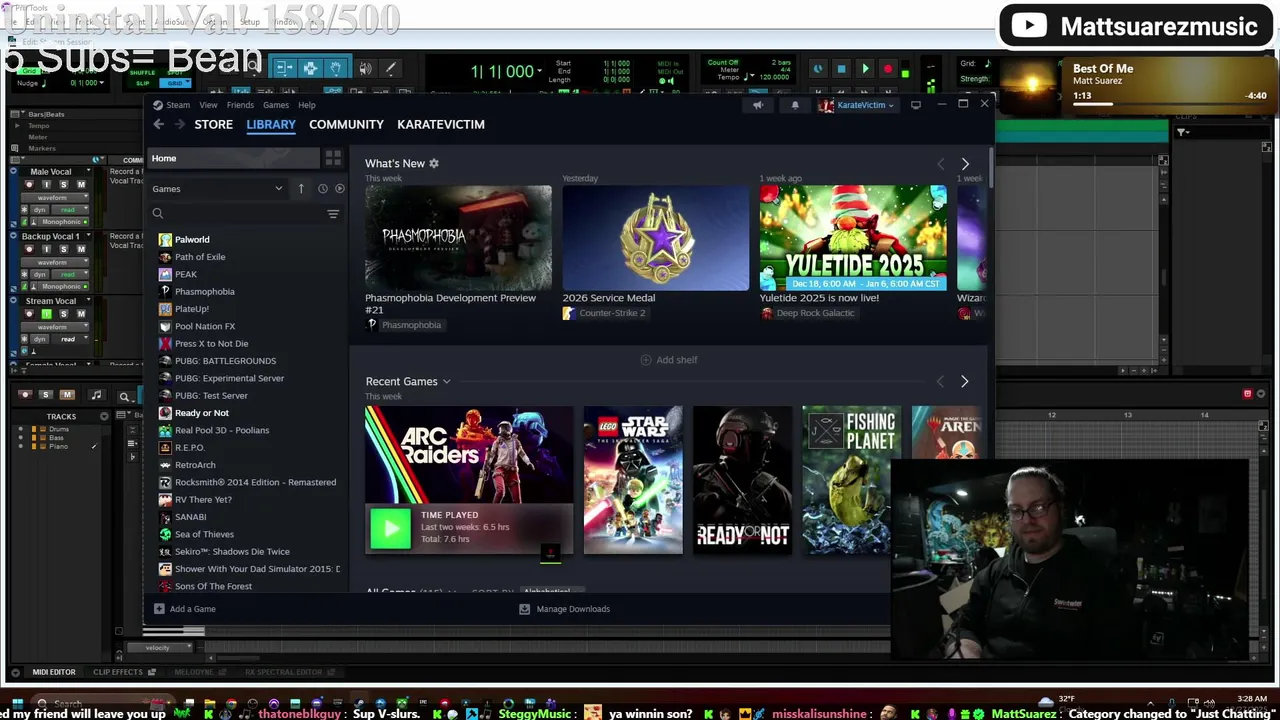Screen dimensions: 1280x720
Task: Open the Steam Games menu
Action: (x=276, y=105)
